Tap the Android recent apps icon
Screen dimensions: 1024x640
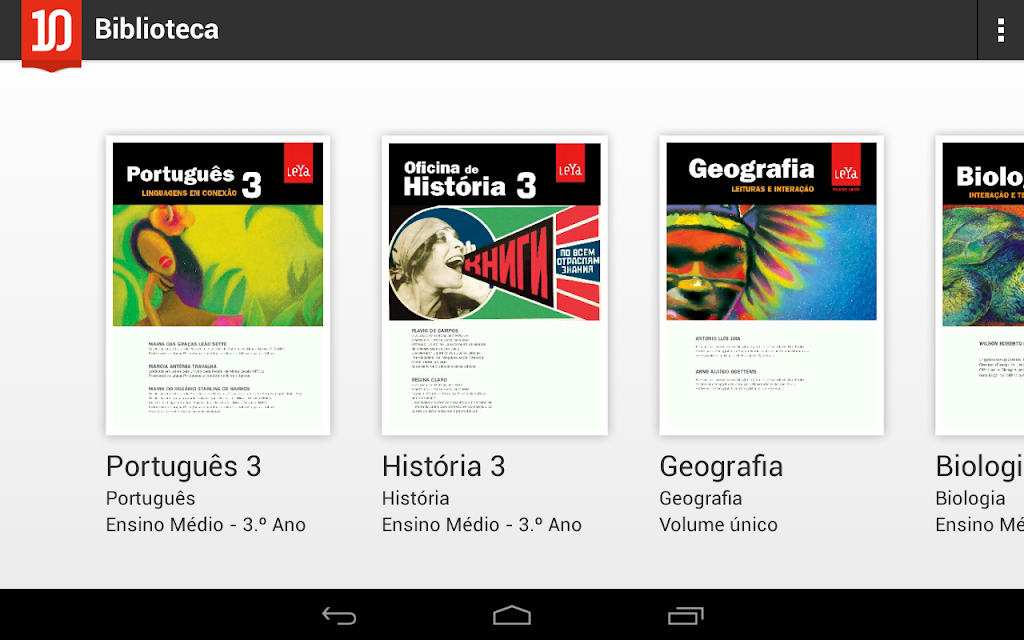(x=685, y=616)
